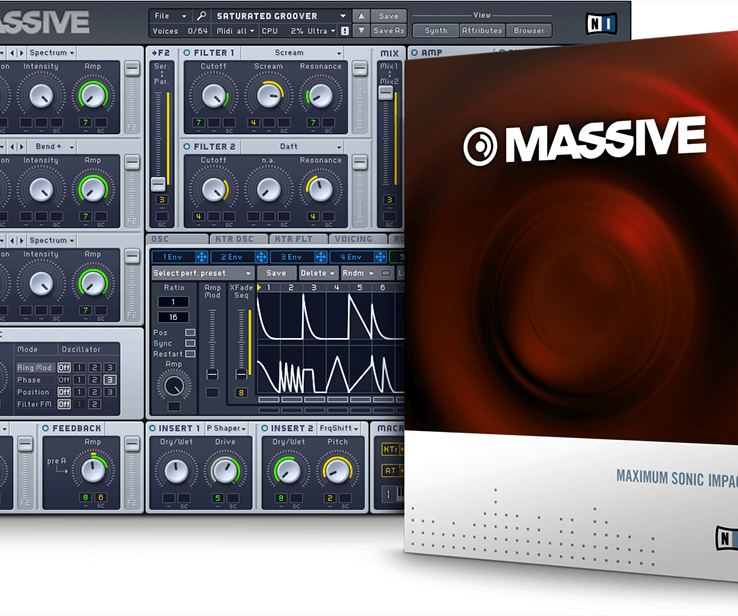
Task: Click the Insert 2 Dry/Wet knob
Action: coord(288,471)
